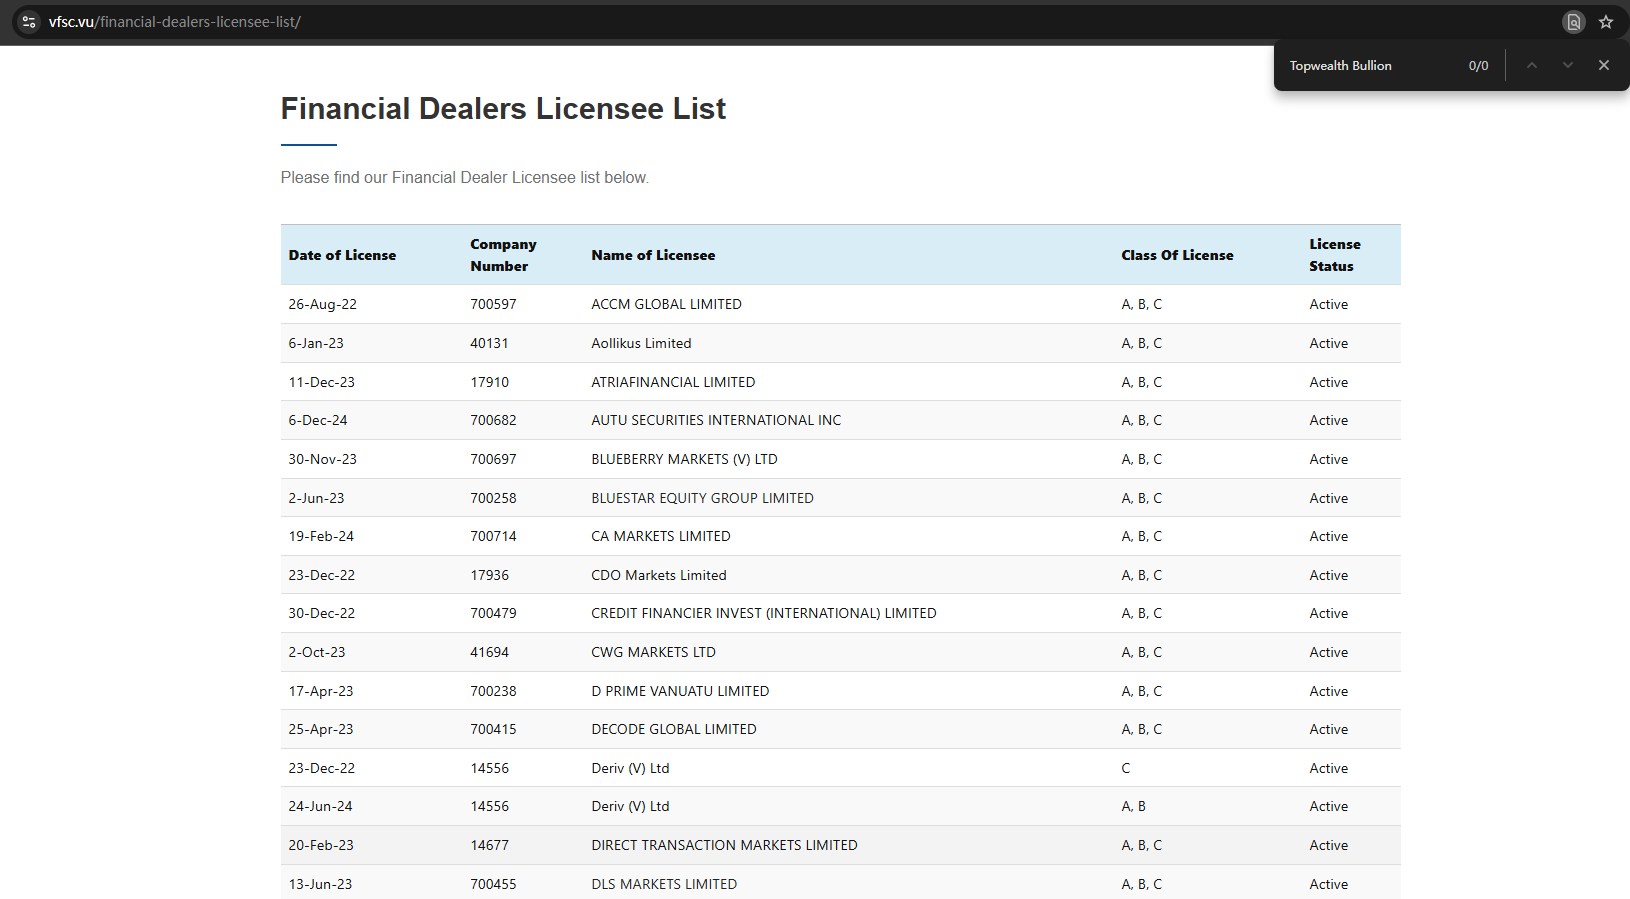Click the Class Of License column header
The image size is (1630, 899).
click(x=1177, y=255)
